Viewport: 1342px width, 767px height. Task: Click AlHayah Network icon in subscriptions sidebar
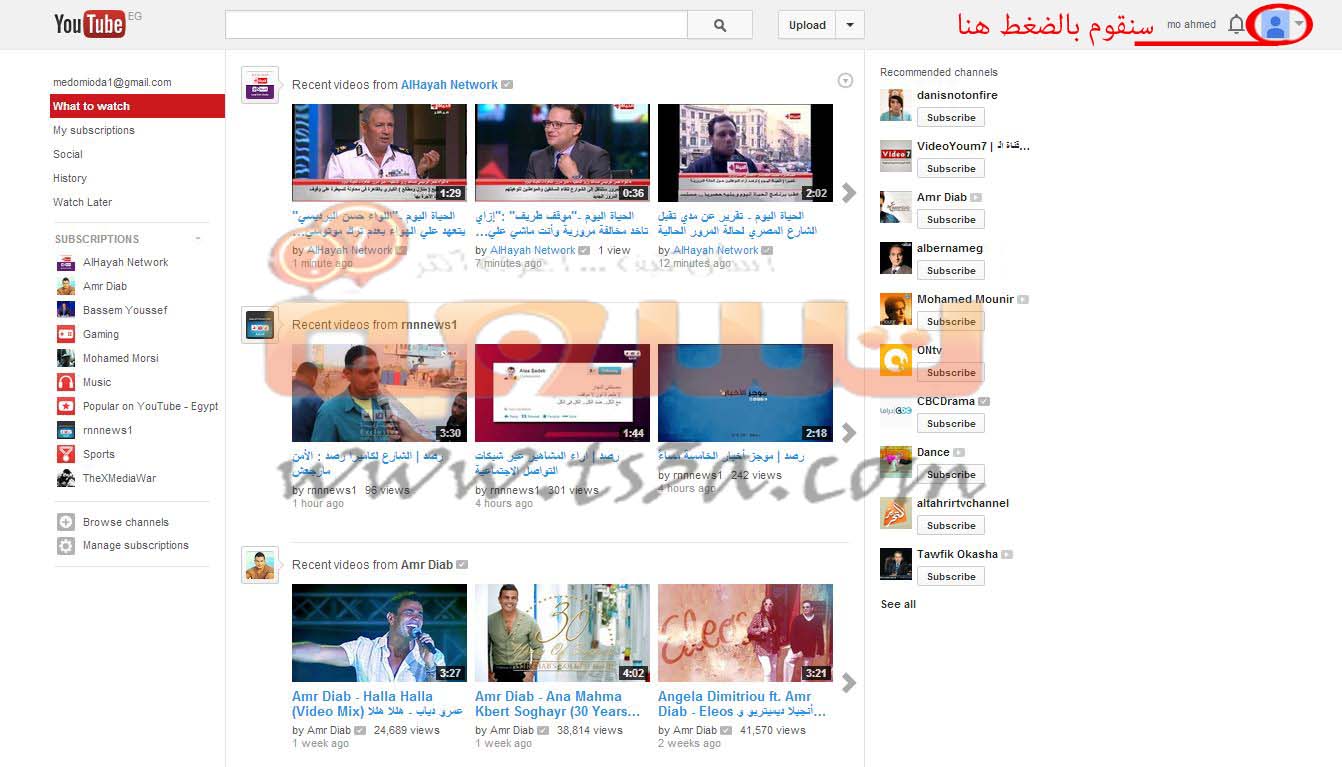point(65,262)
